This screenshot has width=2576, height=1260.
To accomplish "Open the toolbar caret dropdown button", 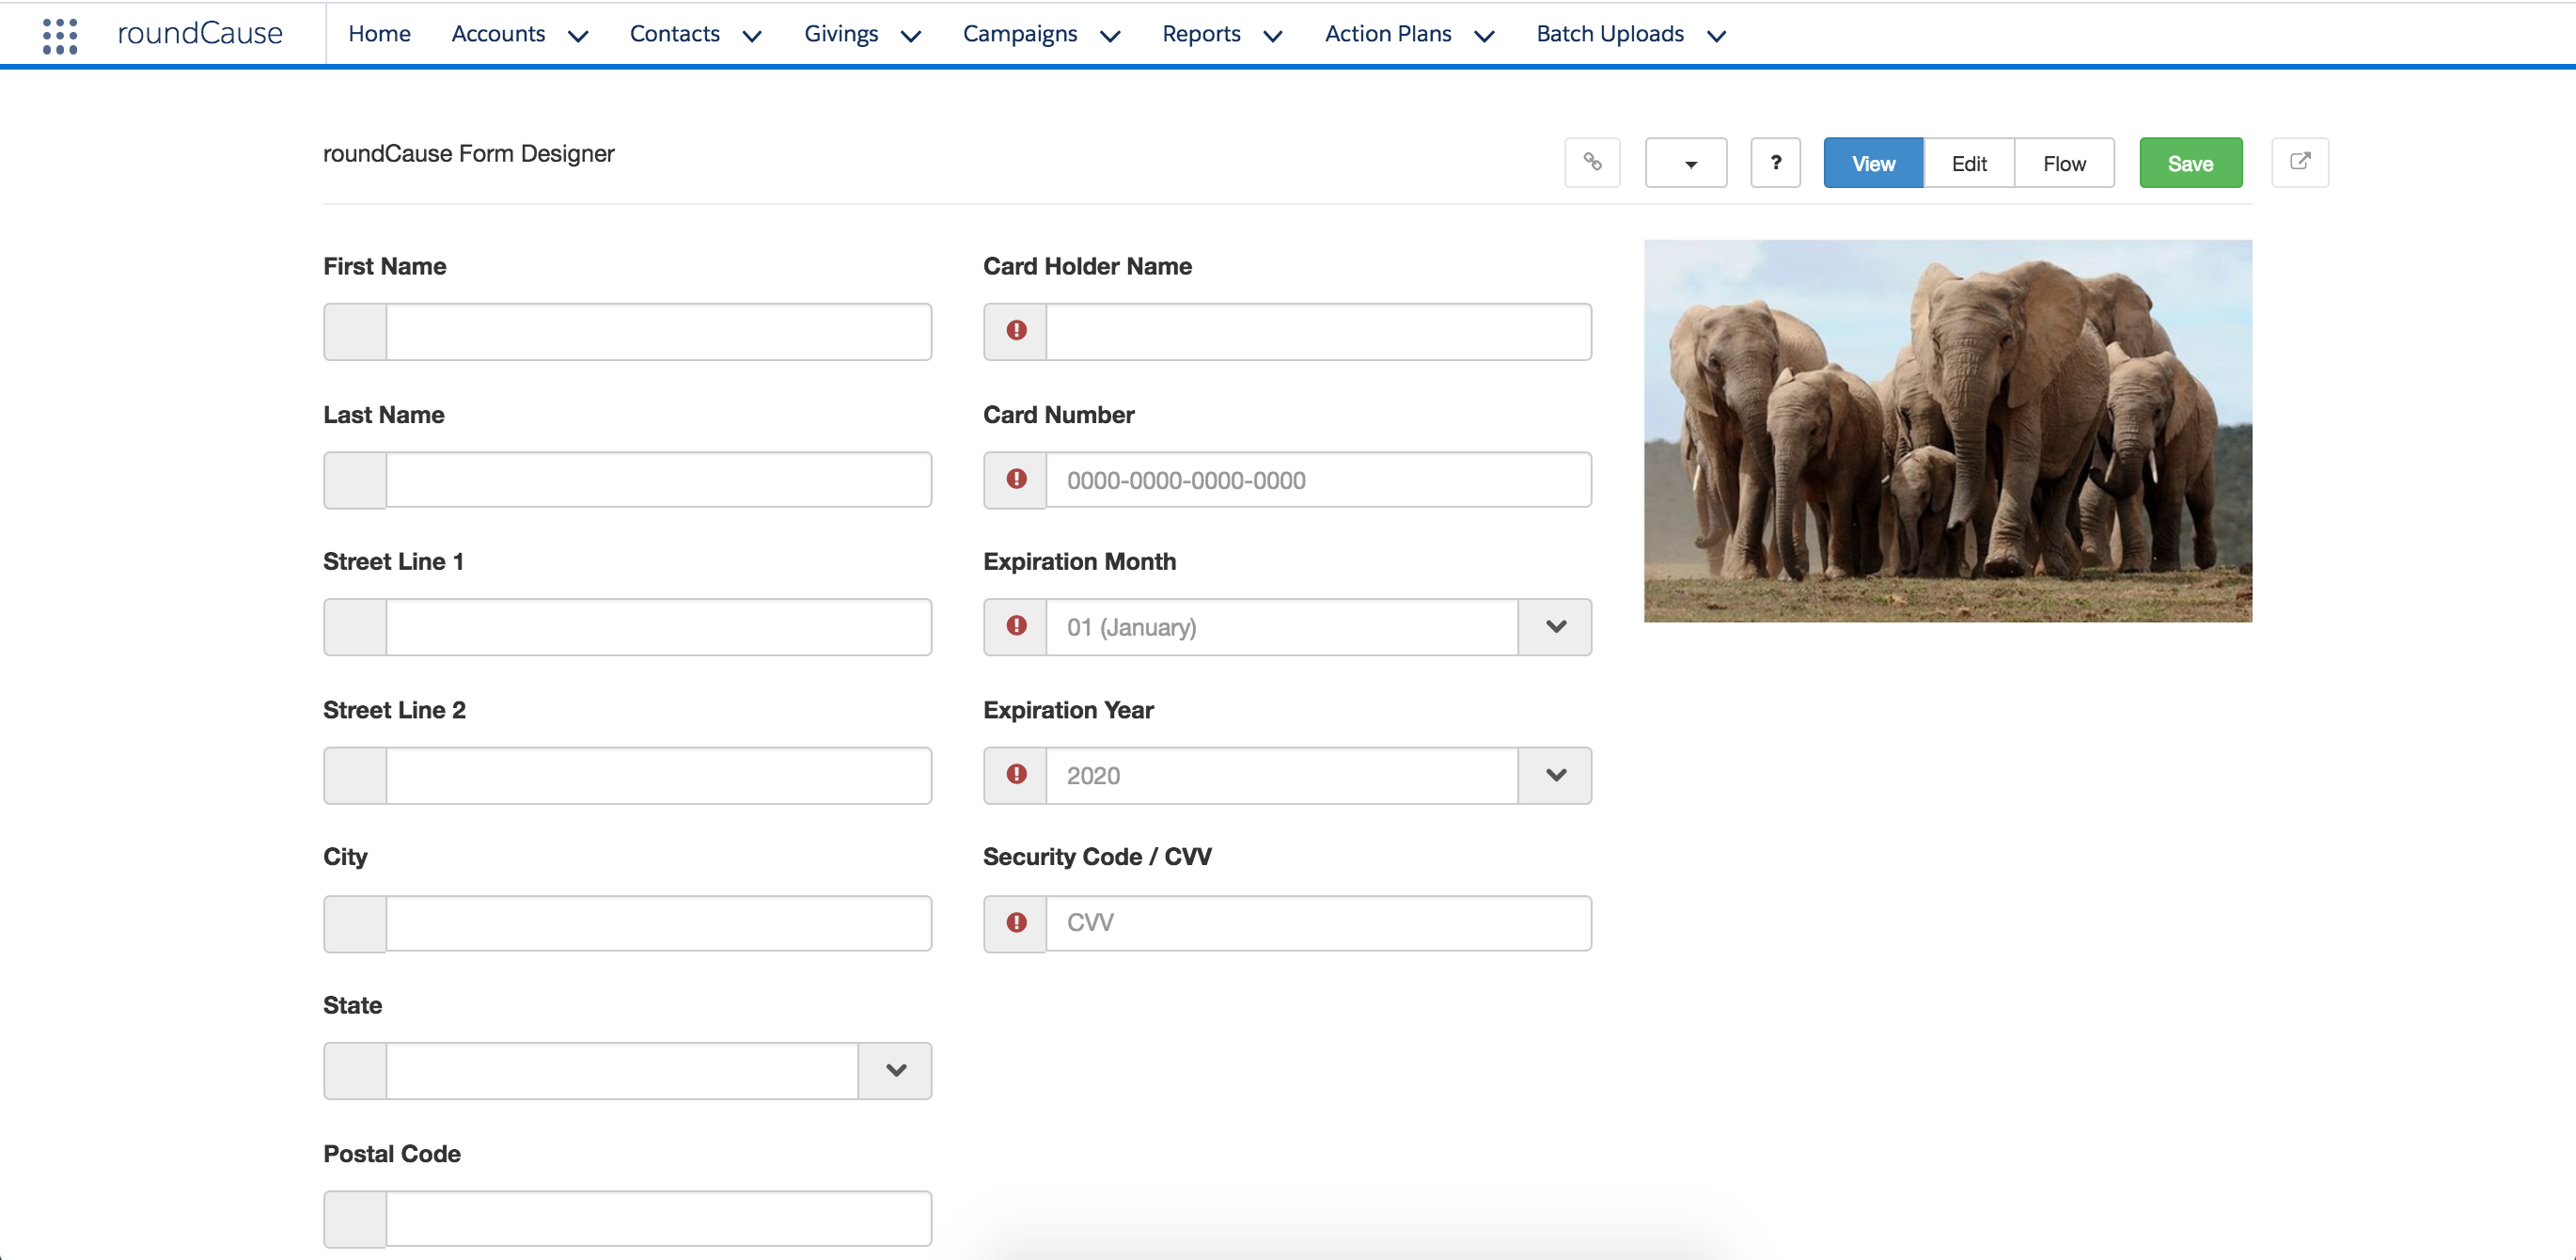I will [x=1686, y=162].
